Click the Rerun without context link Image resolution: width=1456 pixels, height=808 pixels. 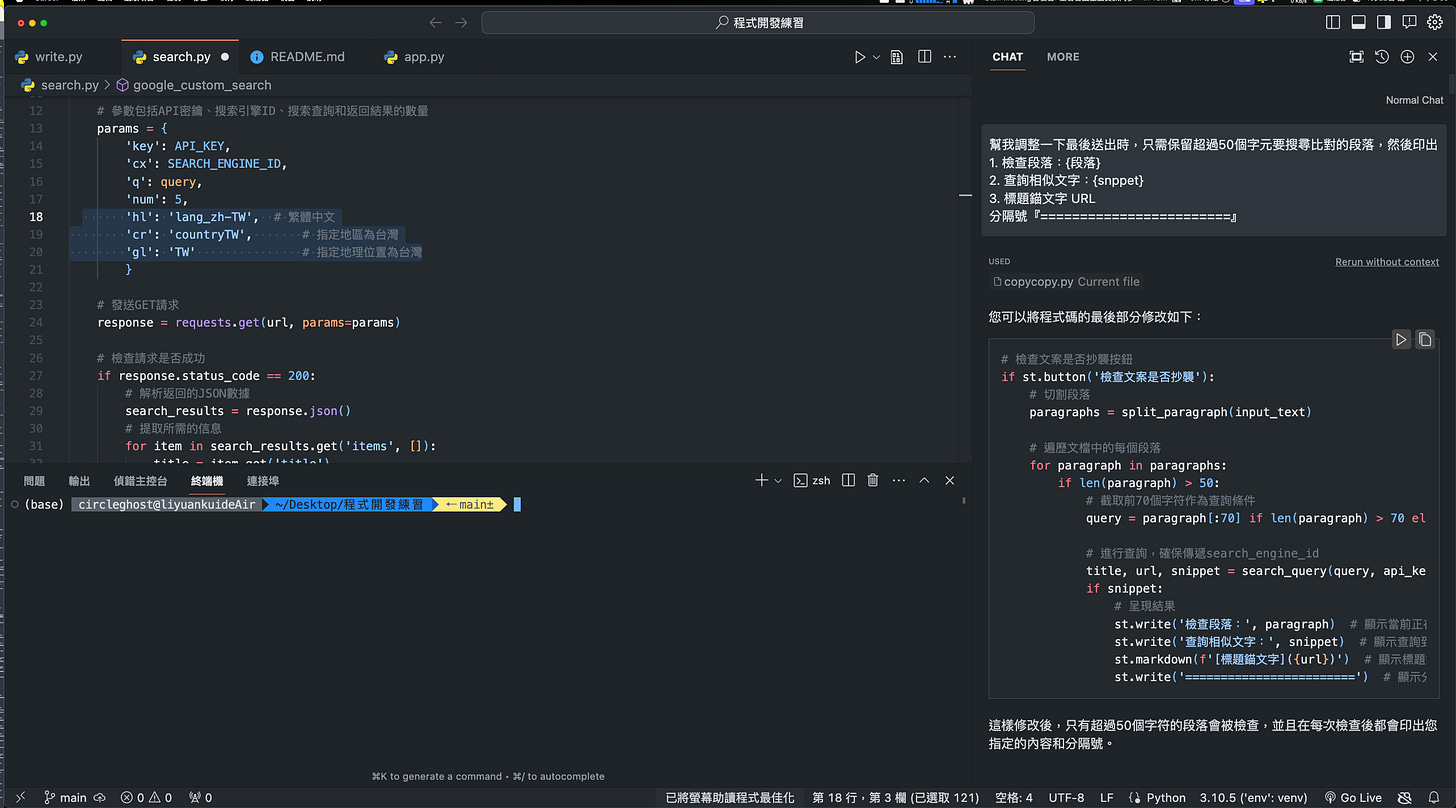point(1387,262)
